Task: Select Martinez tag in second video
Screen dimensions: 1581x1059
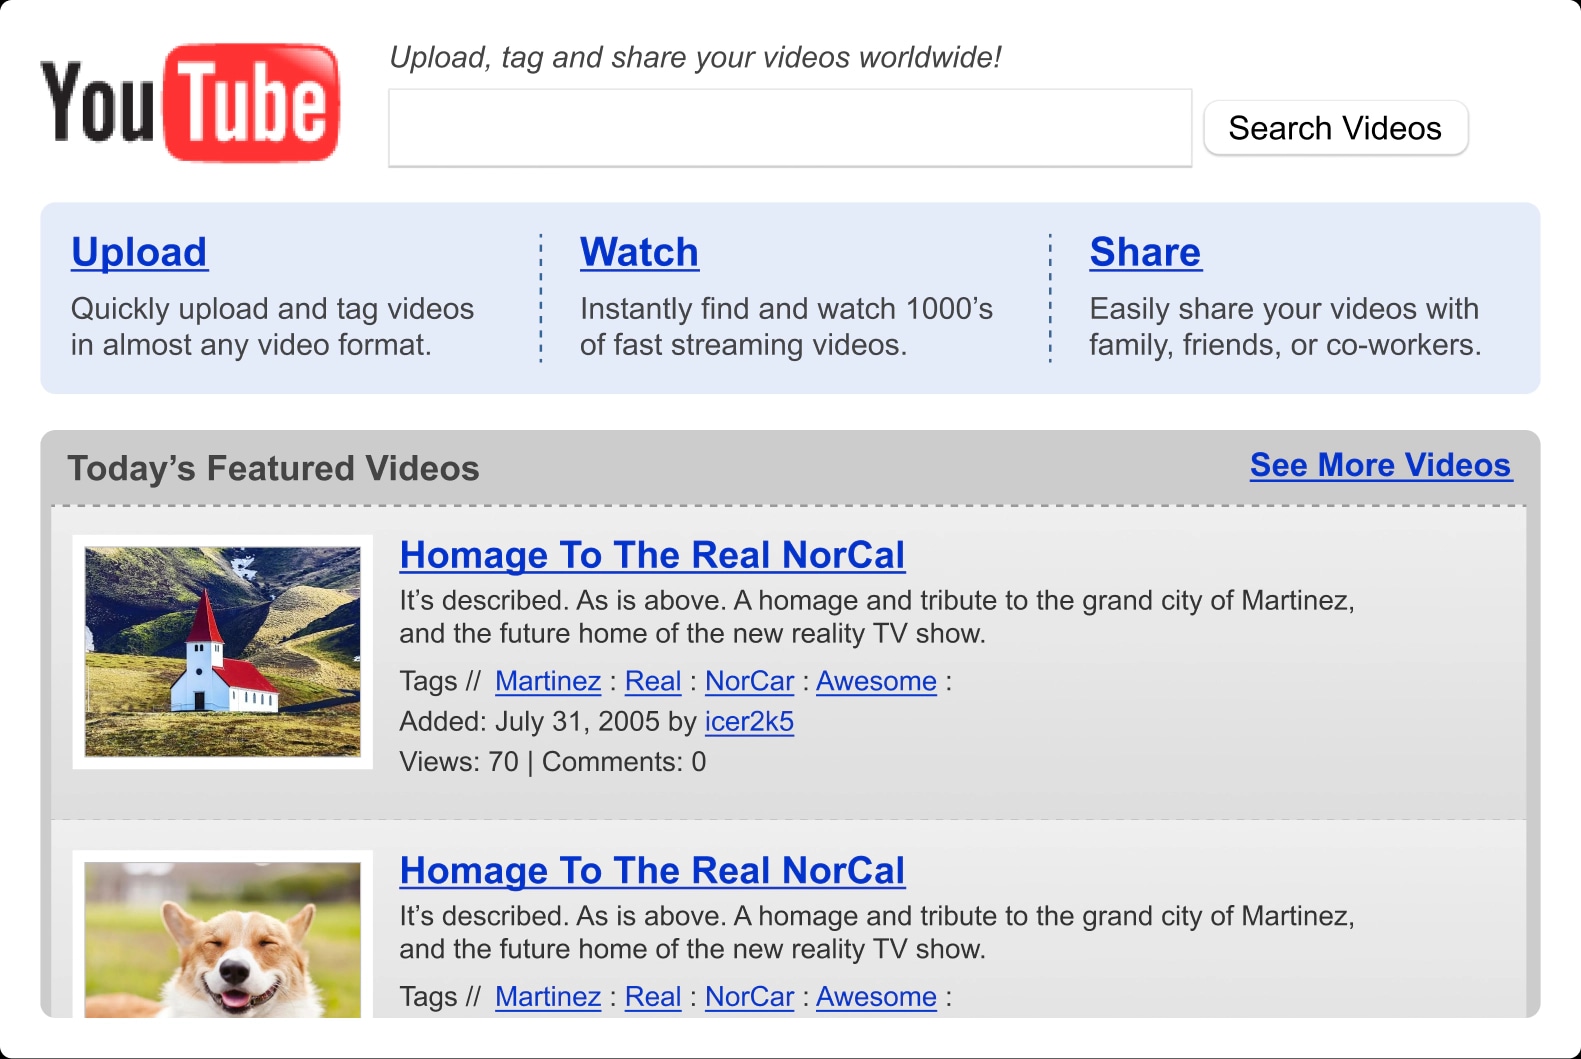Action: click(x=548, y=997)
